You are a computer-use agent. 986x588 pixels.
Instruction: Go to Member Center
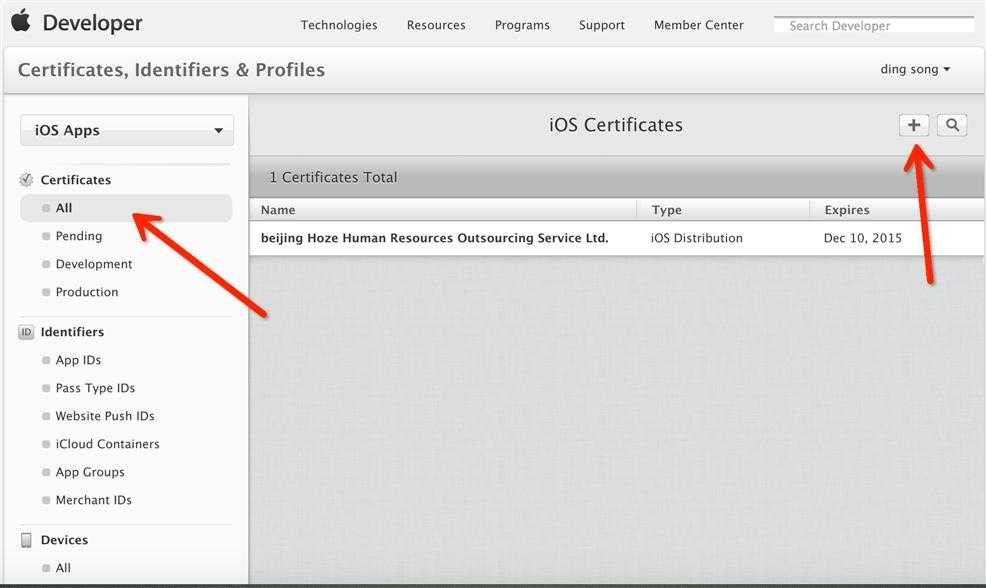pyautogui.click(x=699, y=25)
